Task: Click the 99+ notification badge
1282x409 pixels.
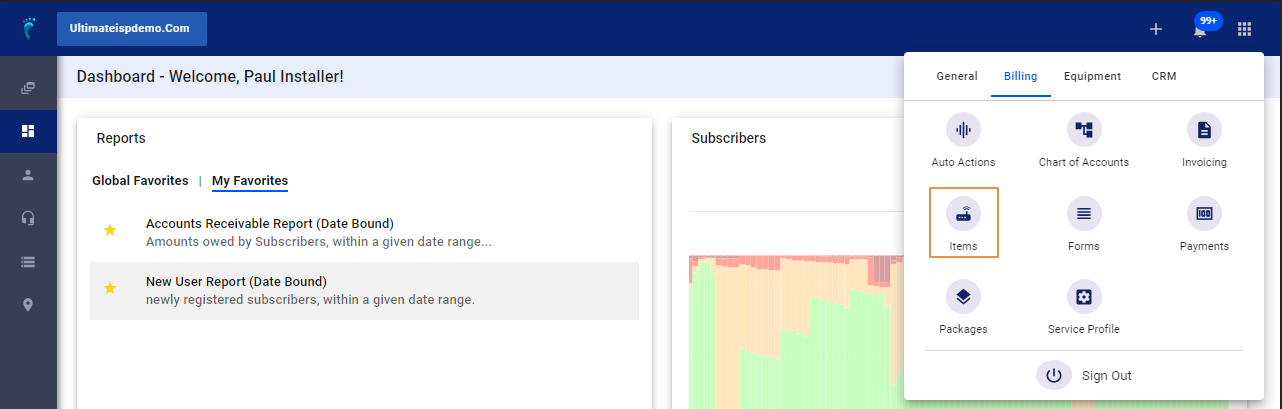Action: (x=1208, y=21)
